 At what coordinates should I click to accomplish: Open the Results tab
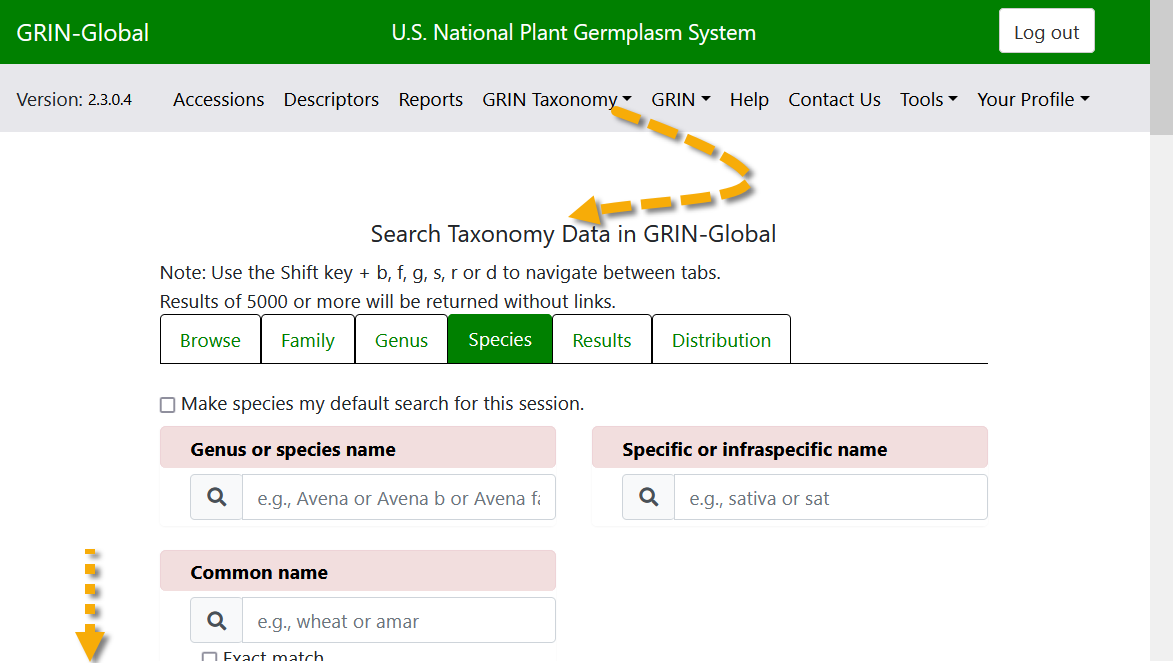pos(601,339)
